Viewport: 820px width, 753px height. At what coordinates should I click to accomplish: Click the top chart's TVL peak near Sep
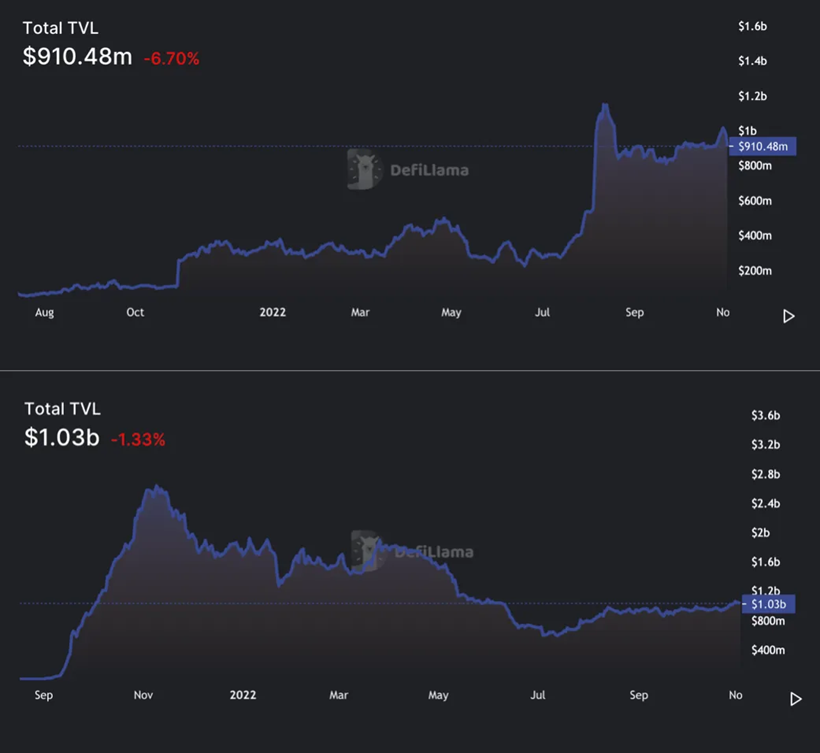[x=605, y=105]
